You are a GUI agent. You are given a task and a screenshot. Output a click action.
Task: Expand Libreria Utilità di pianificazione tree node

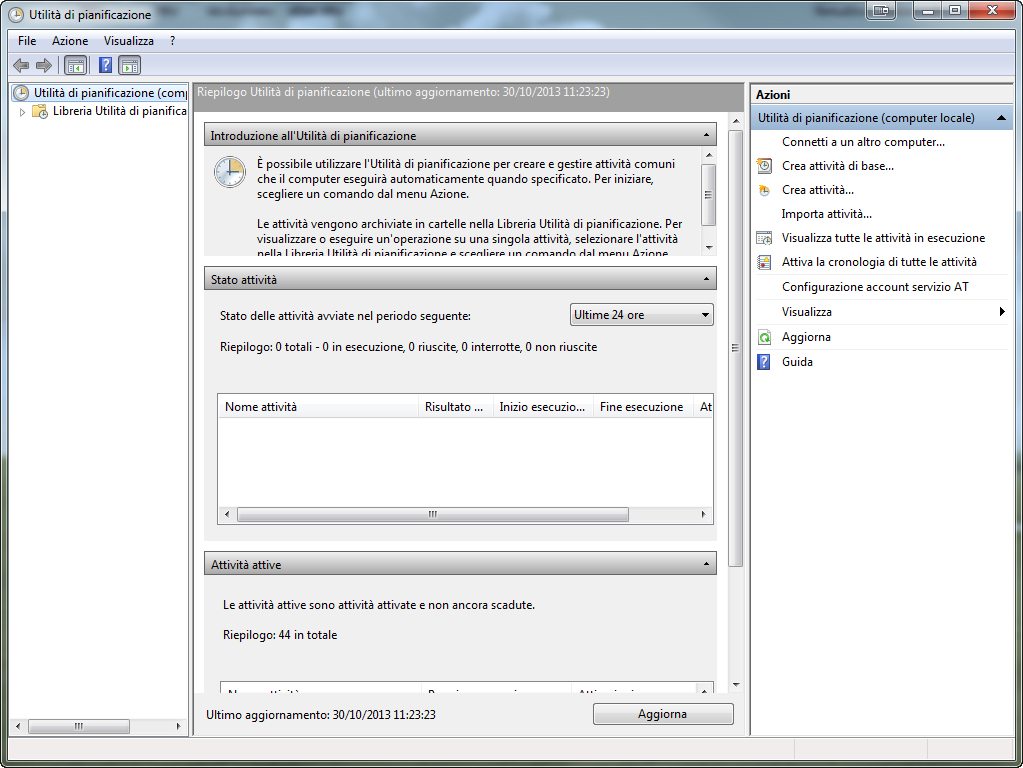coord(24,112)
